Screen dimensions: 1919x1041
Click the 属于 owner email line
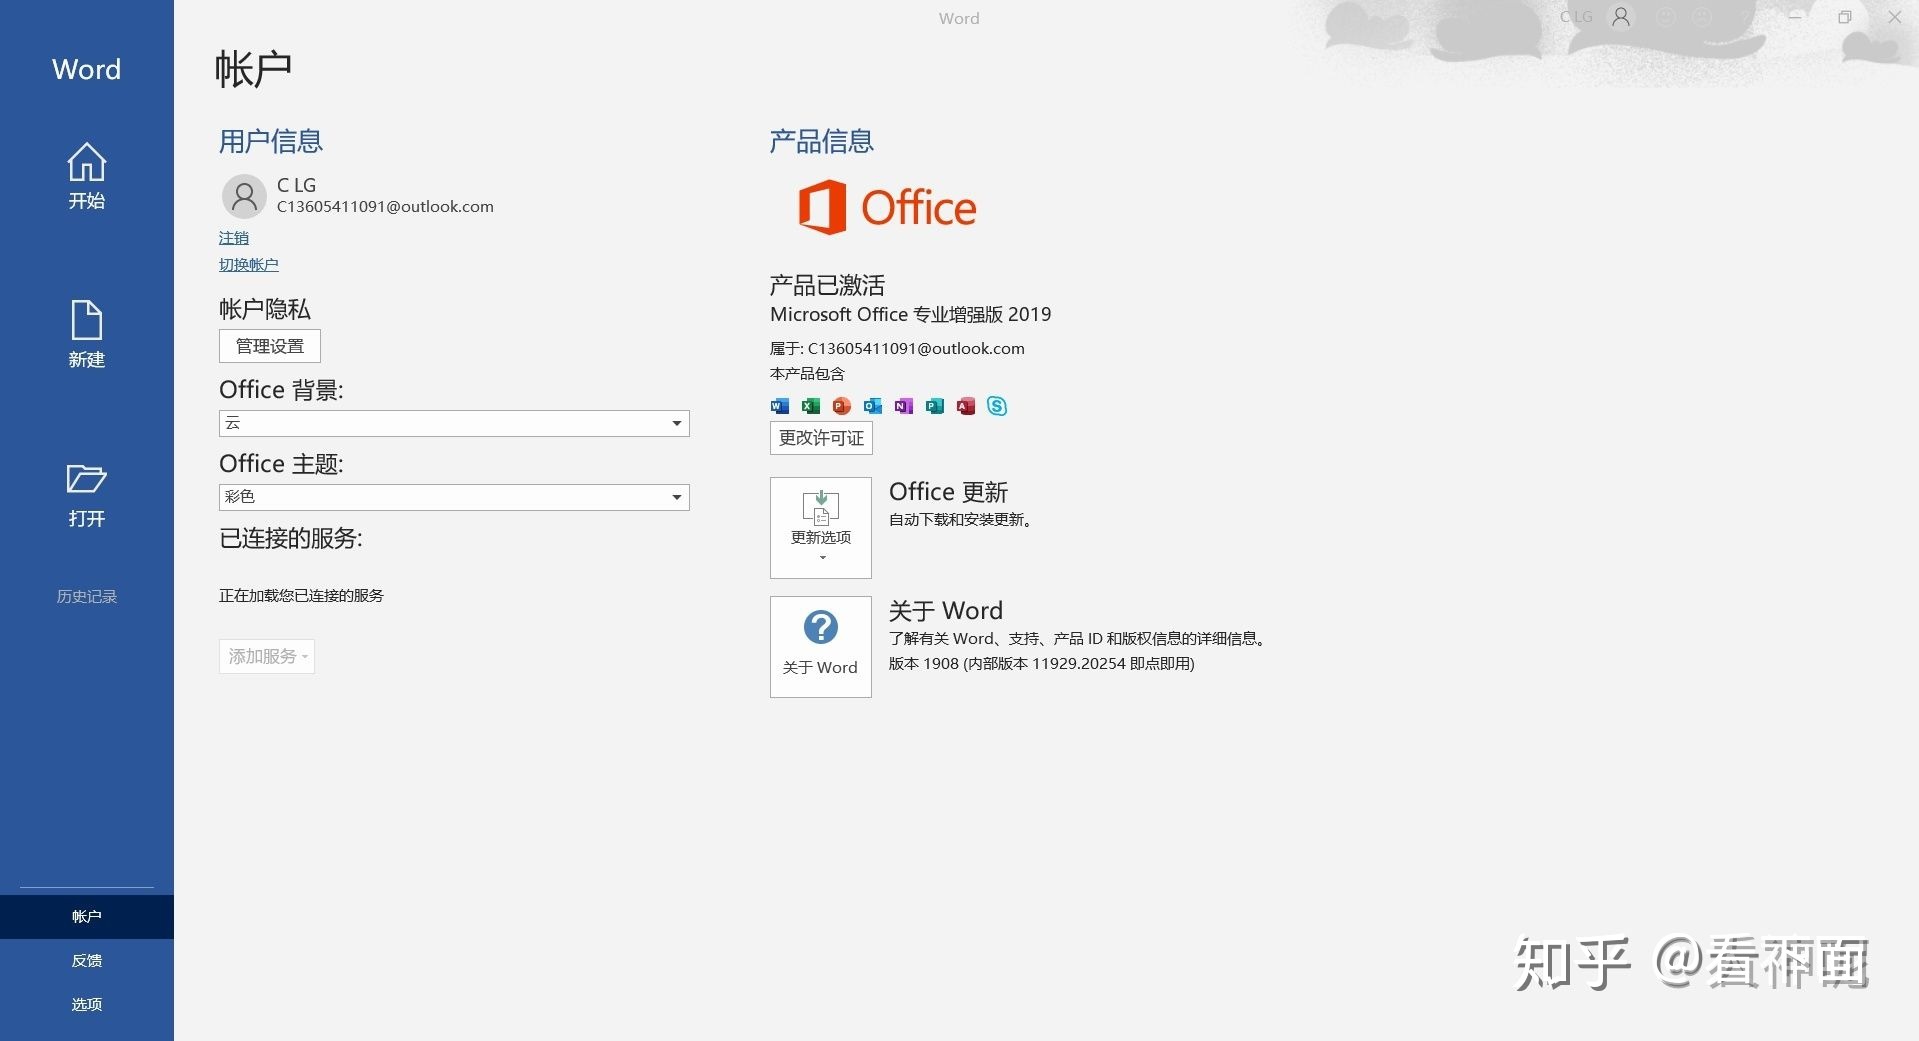pyautogui.click(x=897, y=348)
